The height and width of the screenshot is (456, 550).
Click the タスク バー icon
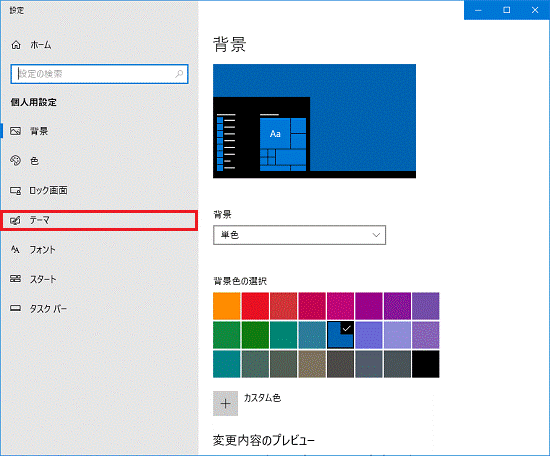pos(15,308)
